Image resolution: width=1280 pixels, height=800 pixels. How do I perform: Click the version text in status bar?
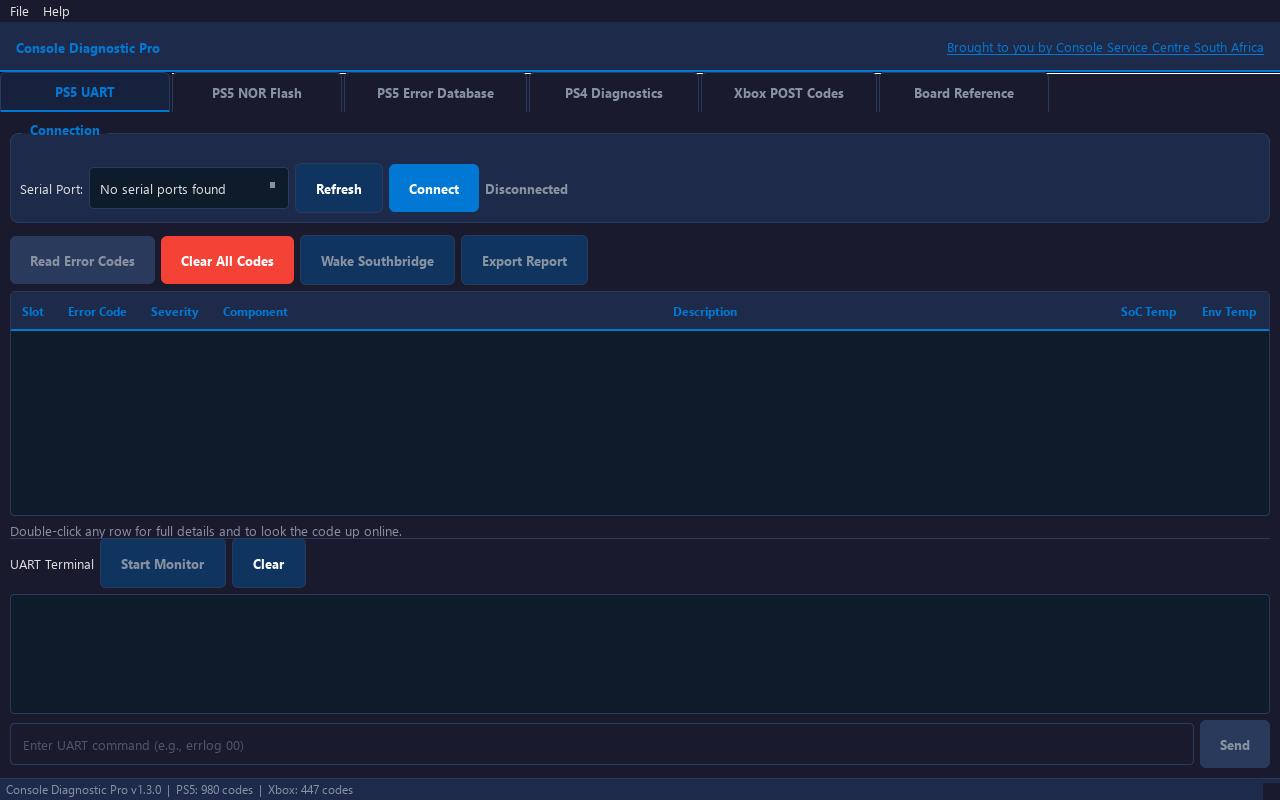pos(180,790)
